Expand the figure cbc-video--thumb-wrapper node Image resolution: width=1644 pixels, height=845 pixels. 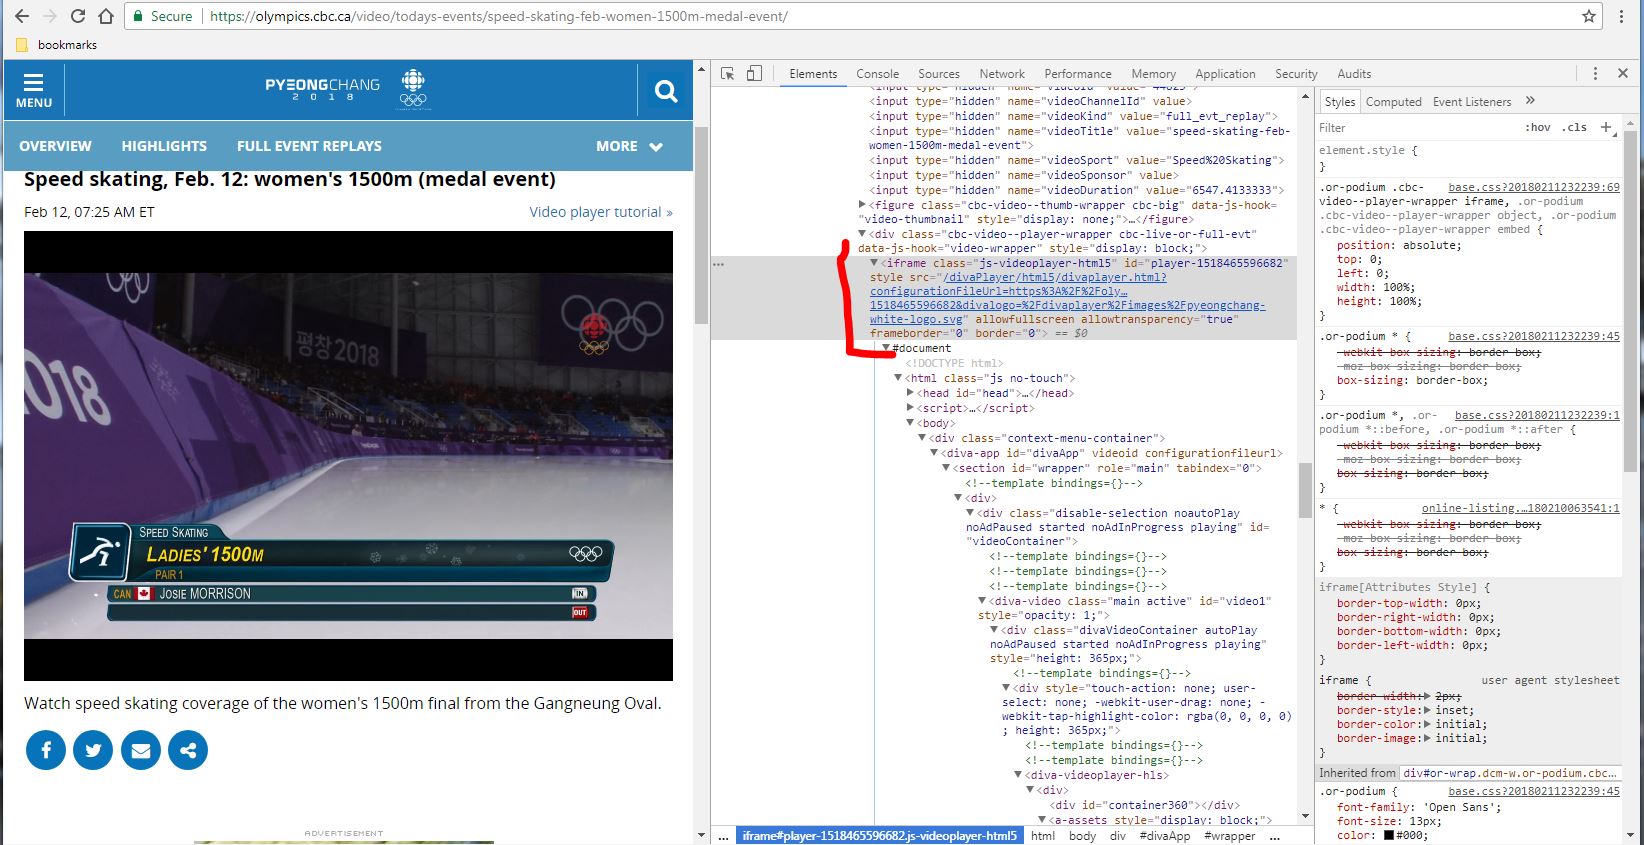point(862,205)
